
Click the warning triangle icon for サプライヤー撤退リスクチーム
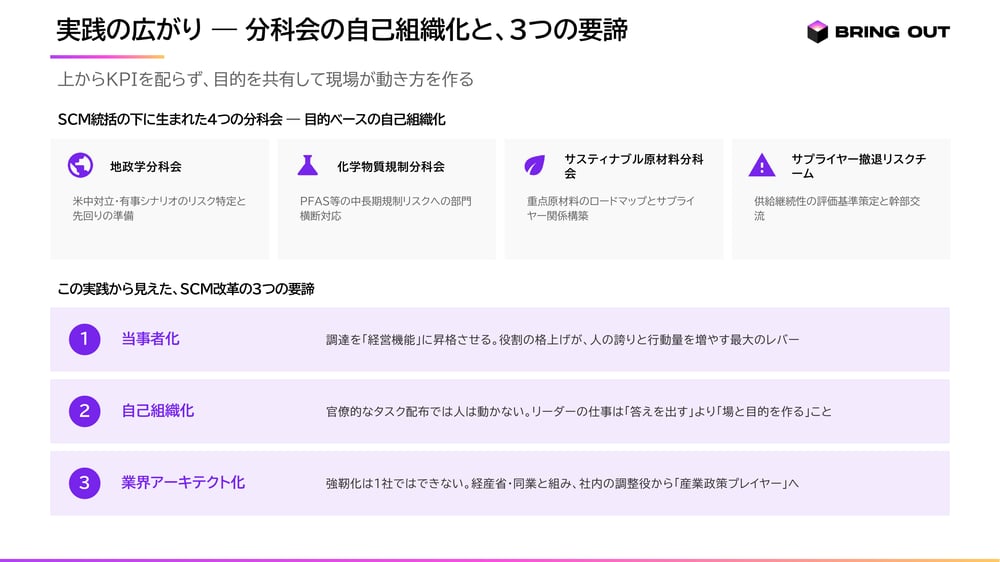[761, 165]
